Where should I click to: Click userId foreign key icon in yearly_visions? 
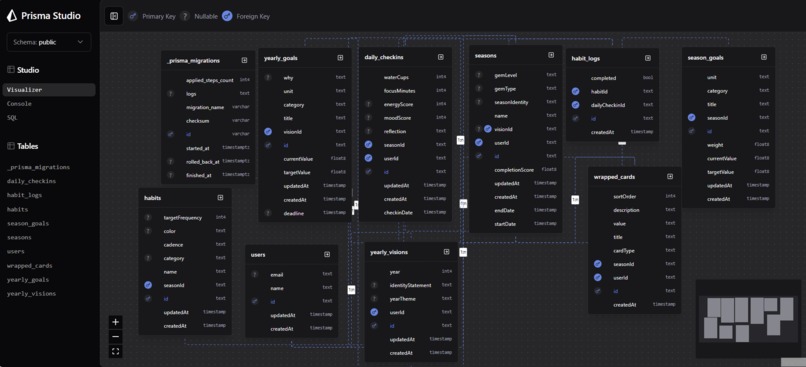pyautogui.click(x=374, y=312)
